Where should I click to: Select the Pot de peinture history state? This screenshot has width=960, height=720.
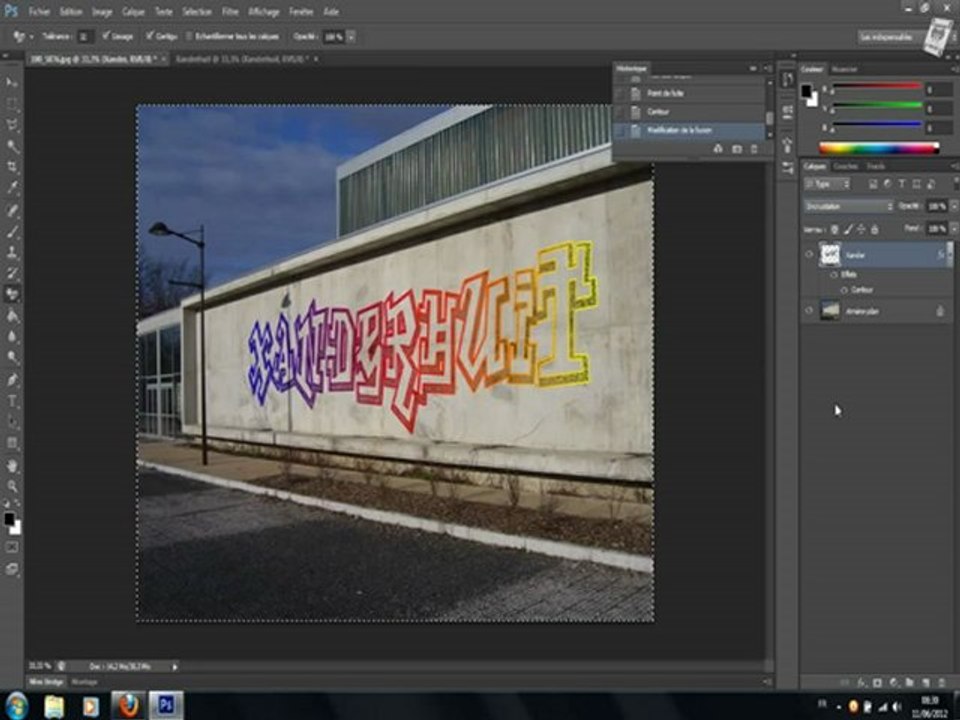689,93
